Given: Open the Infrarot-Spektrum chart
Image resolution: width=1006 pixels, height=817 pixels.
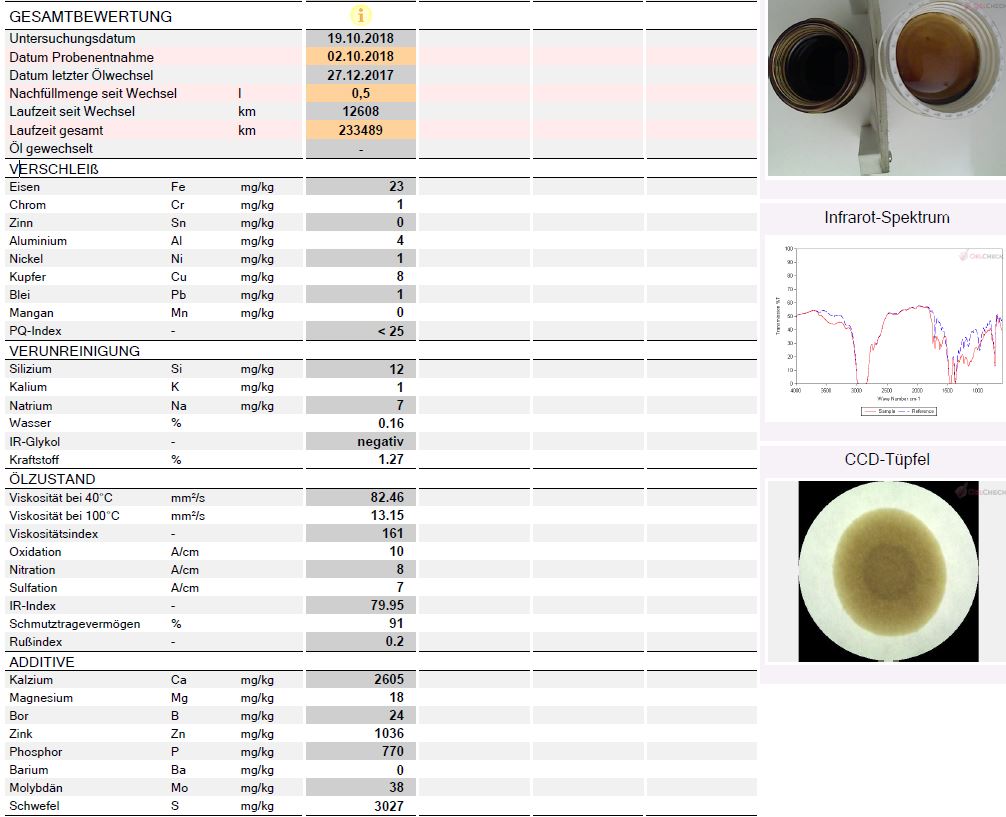Looking at the screenshot, I should (885, 329).
